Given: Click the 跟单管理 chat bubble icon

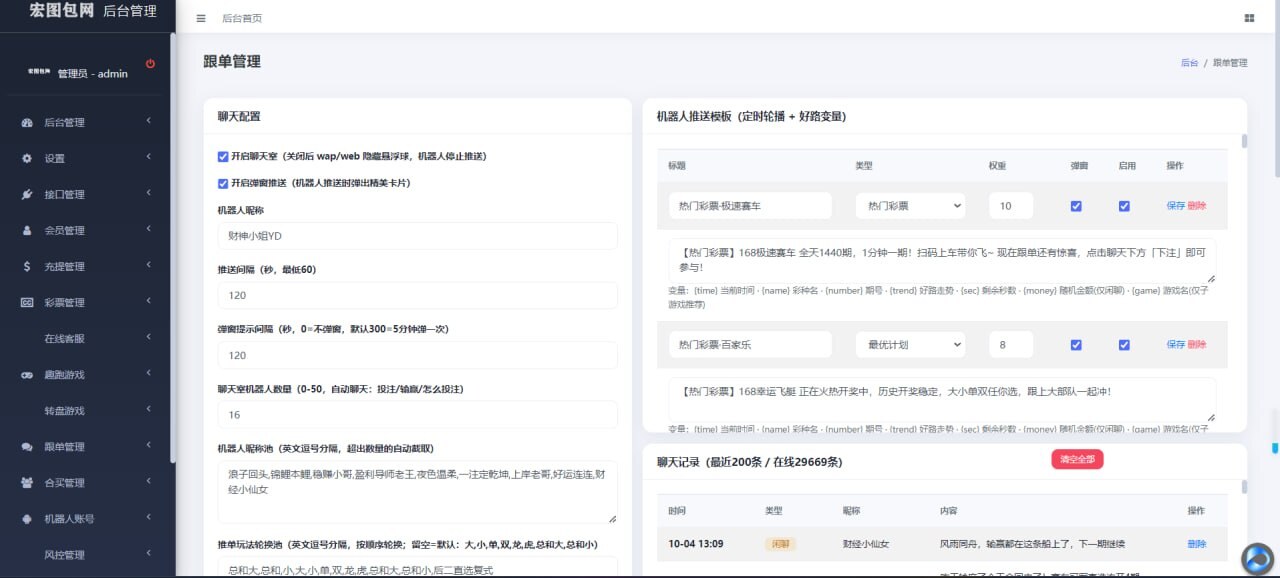Looking at the screenshot, I should coord(27,446).
